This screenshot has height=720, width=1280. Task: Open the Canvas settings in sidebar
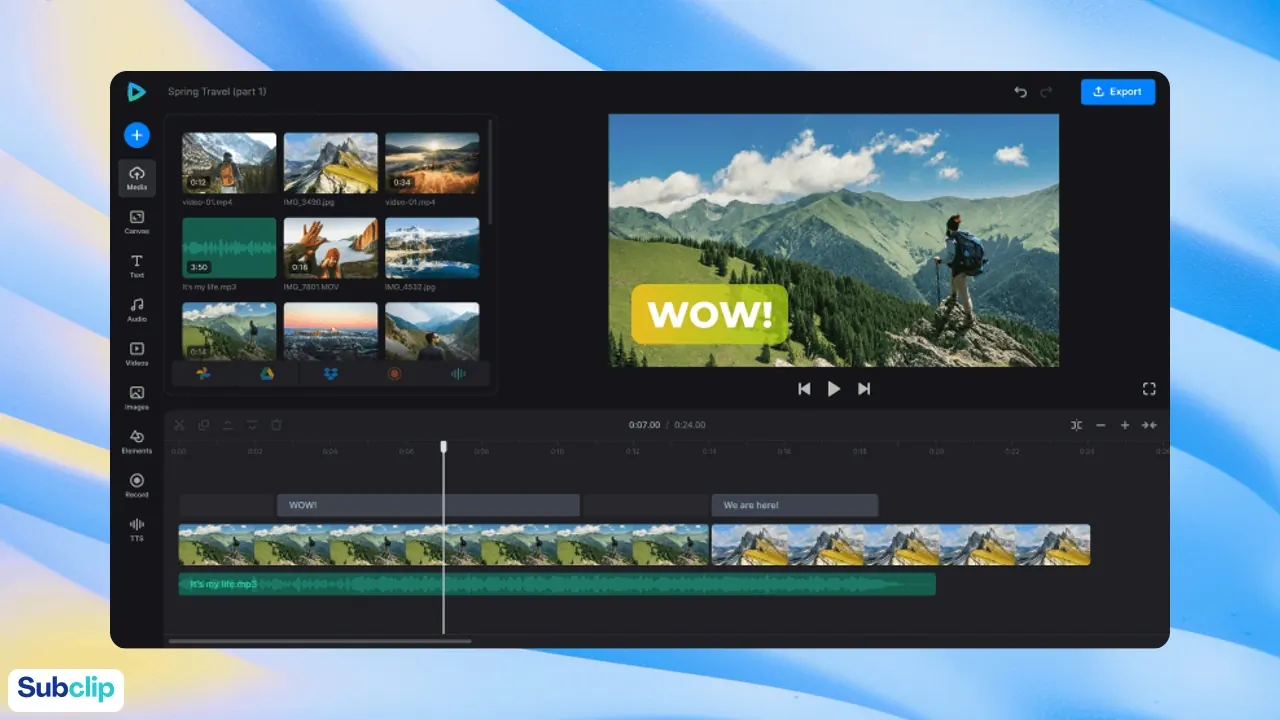(137, 222)
